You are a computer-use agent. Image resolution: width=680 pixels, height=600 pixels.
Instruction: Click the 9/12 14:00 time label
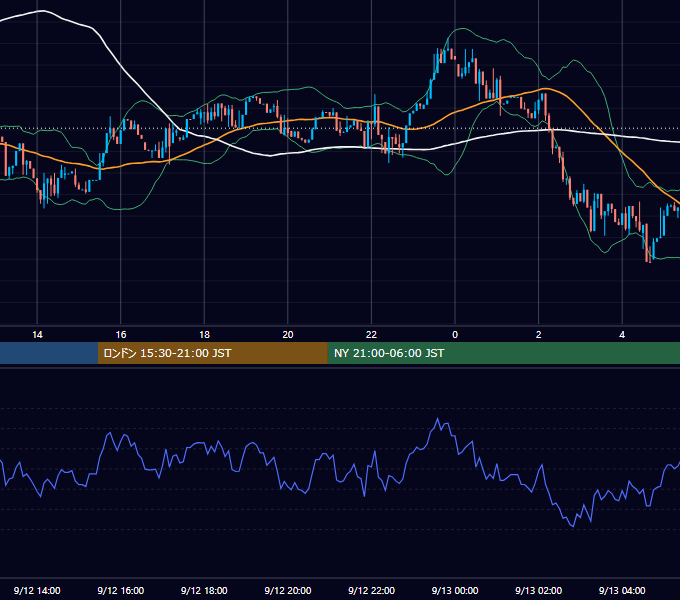[x=37, y=590]
